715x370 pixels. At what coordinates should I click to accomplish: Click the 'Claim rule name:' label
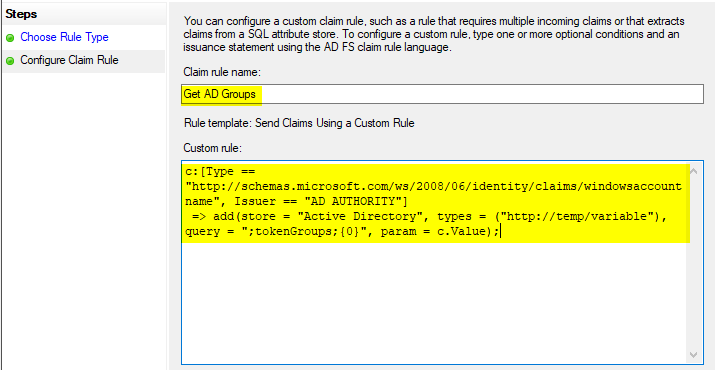[222, 72]
